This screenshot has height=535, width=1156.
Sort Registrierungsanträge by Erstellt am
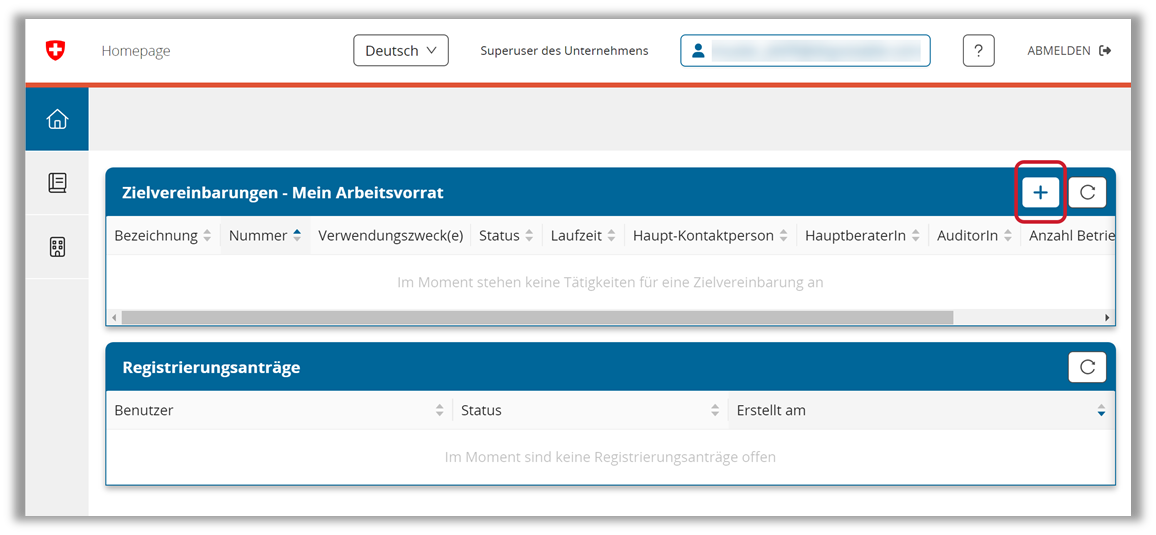click(x=920, y=410)
